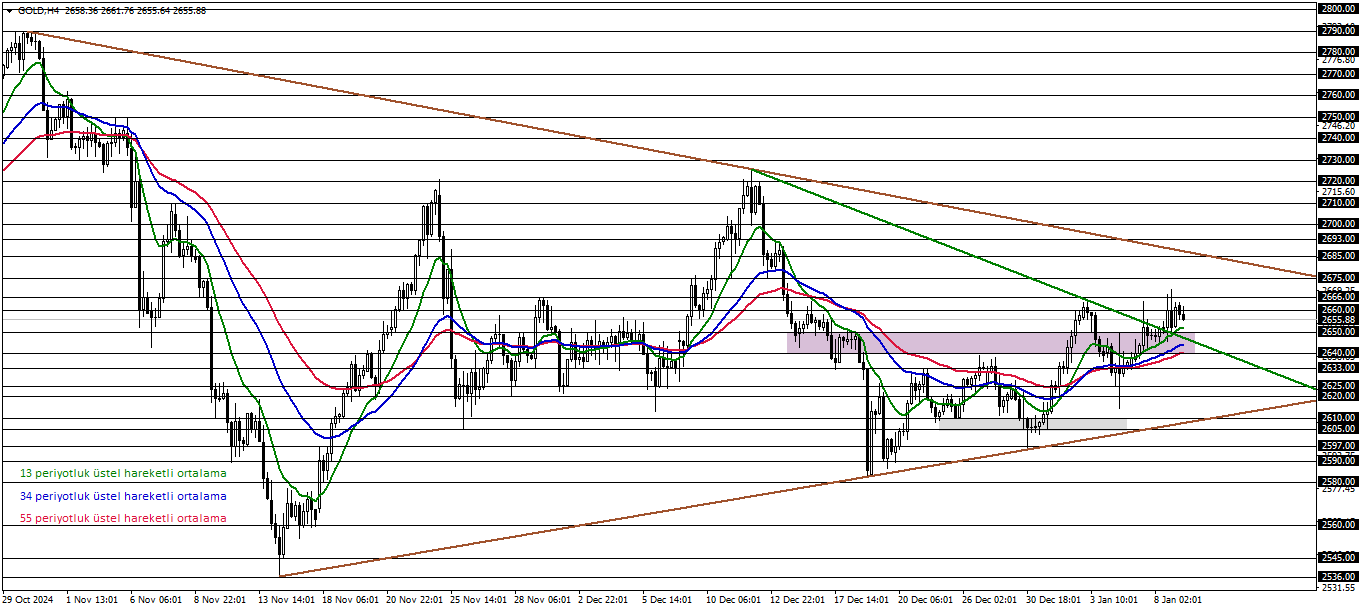Click the 2633.00 price axis label
The width and height of the screenshot is (1362, 611).
click(x=1338, y=368)
